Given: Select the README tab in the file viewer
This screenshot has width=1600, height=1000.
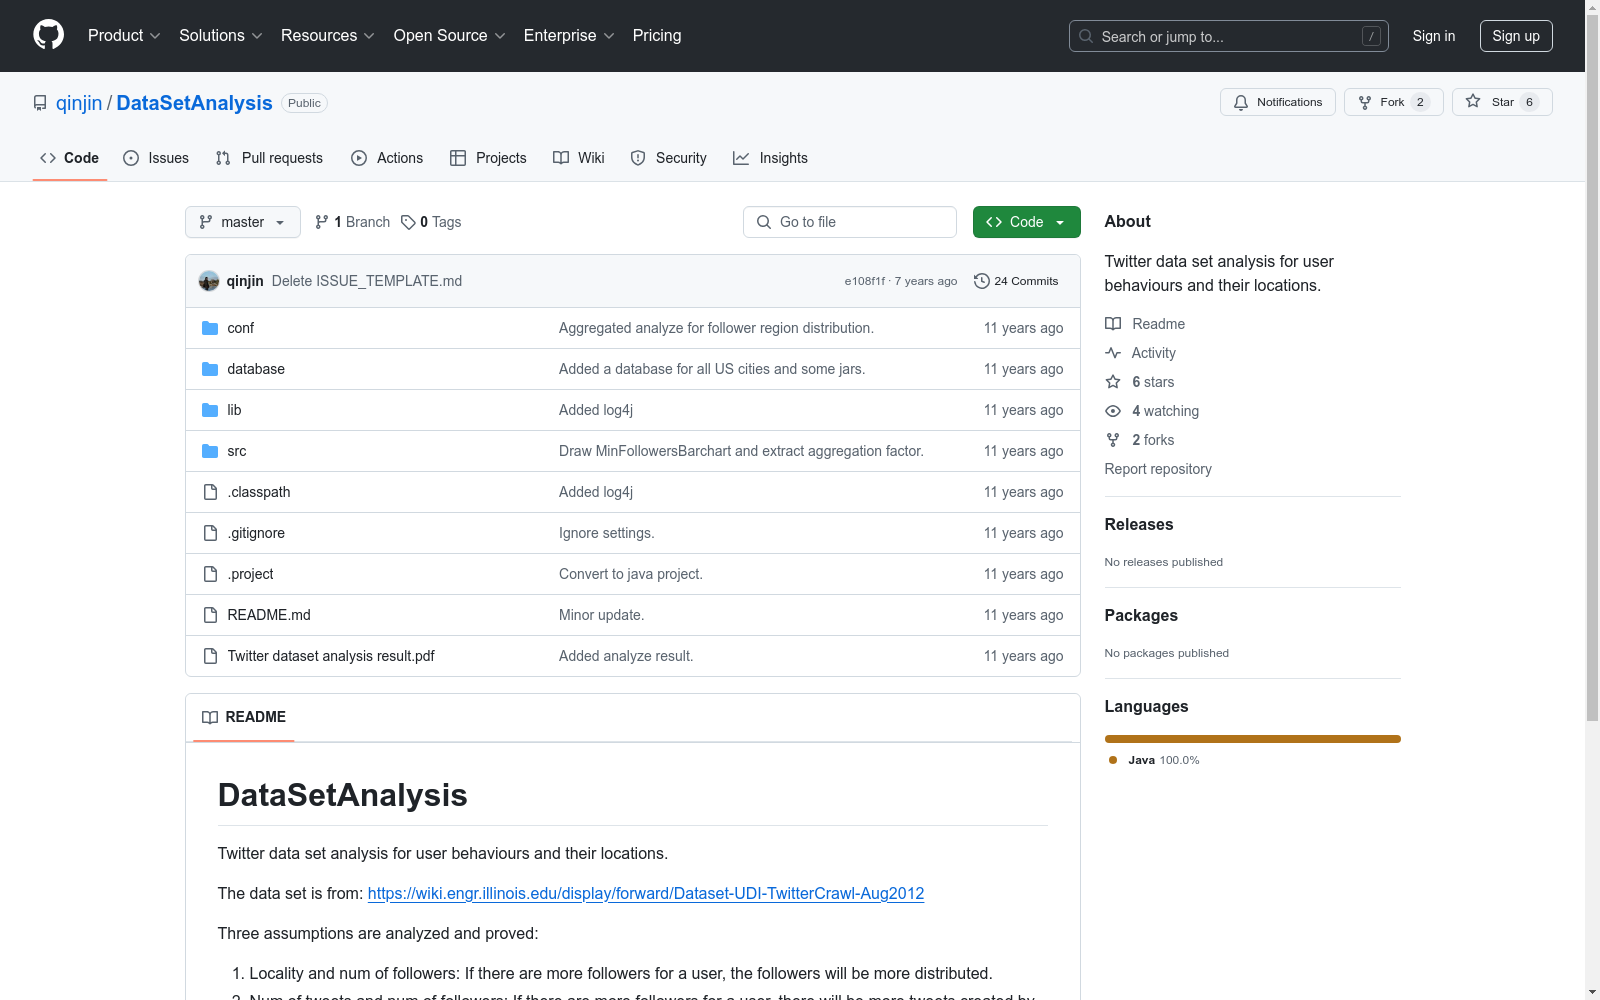Looking at the screenshot, I should pyautogui.click(x=244, y=717).
